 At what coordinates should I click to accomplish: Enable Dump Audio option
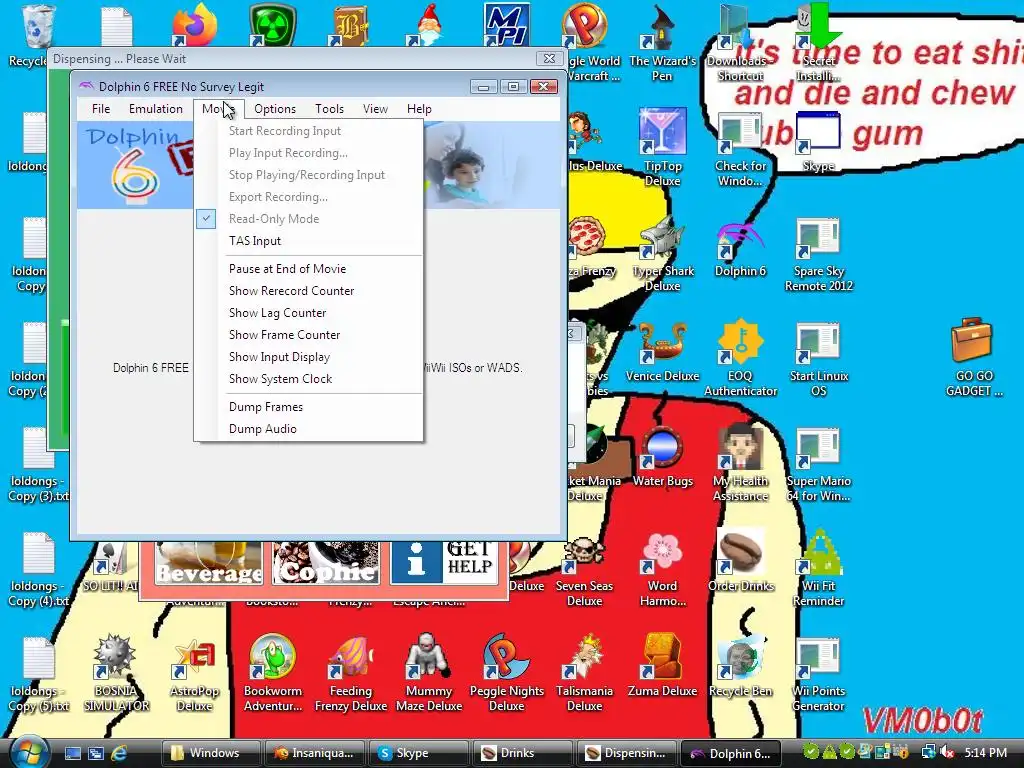pyautogui.click(x=309, y=429)
